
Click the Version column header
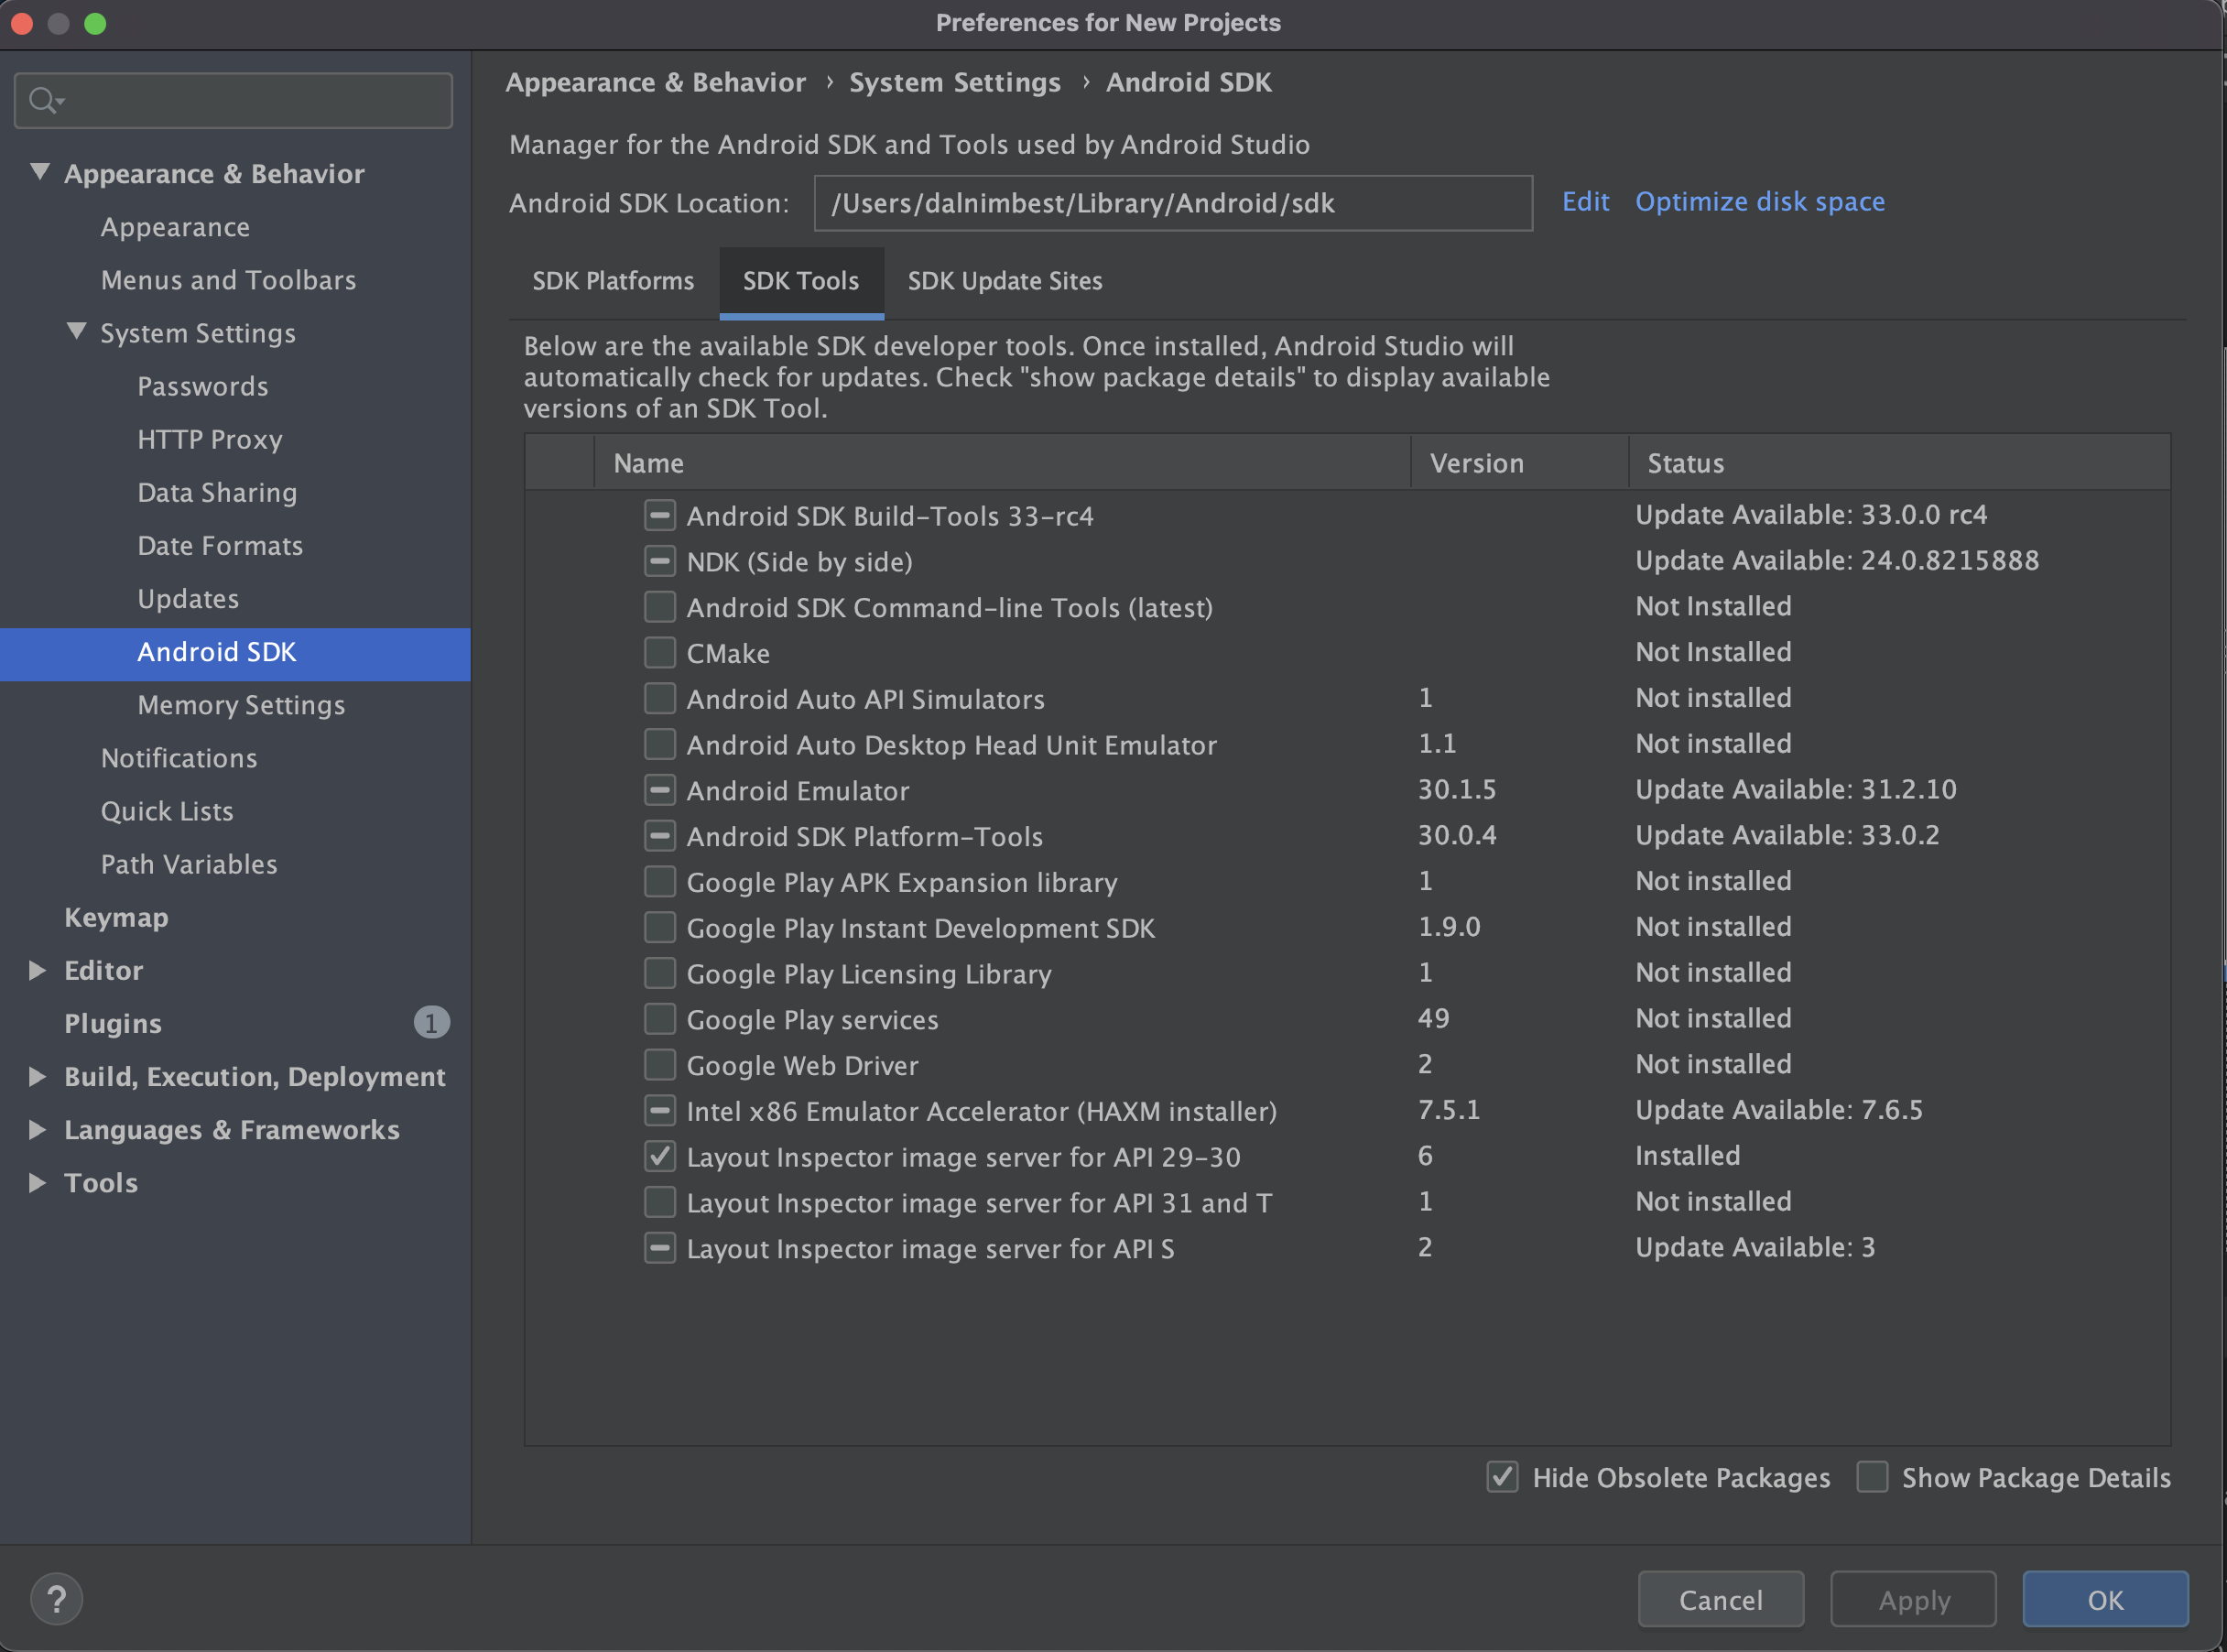click(1519, 463)
